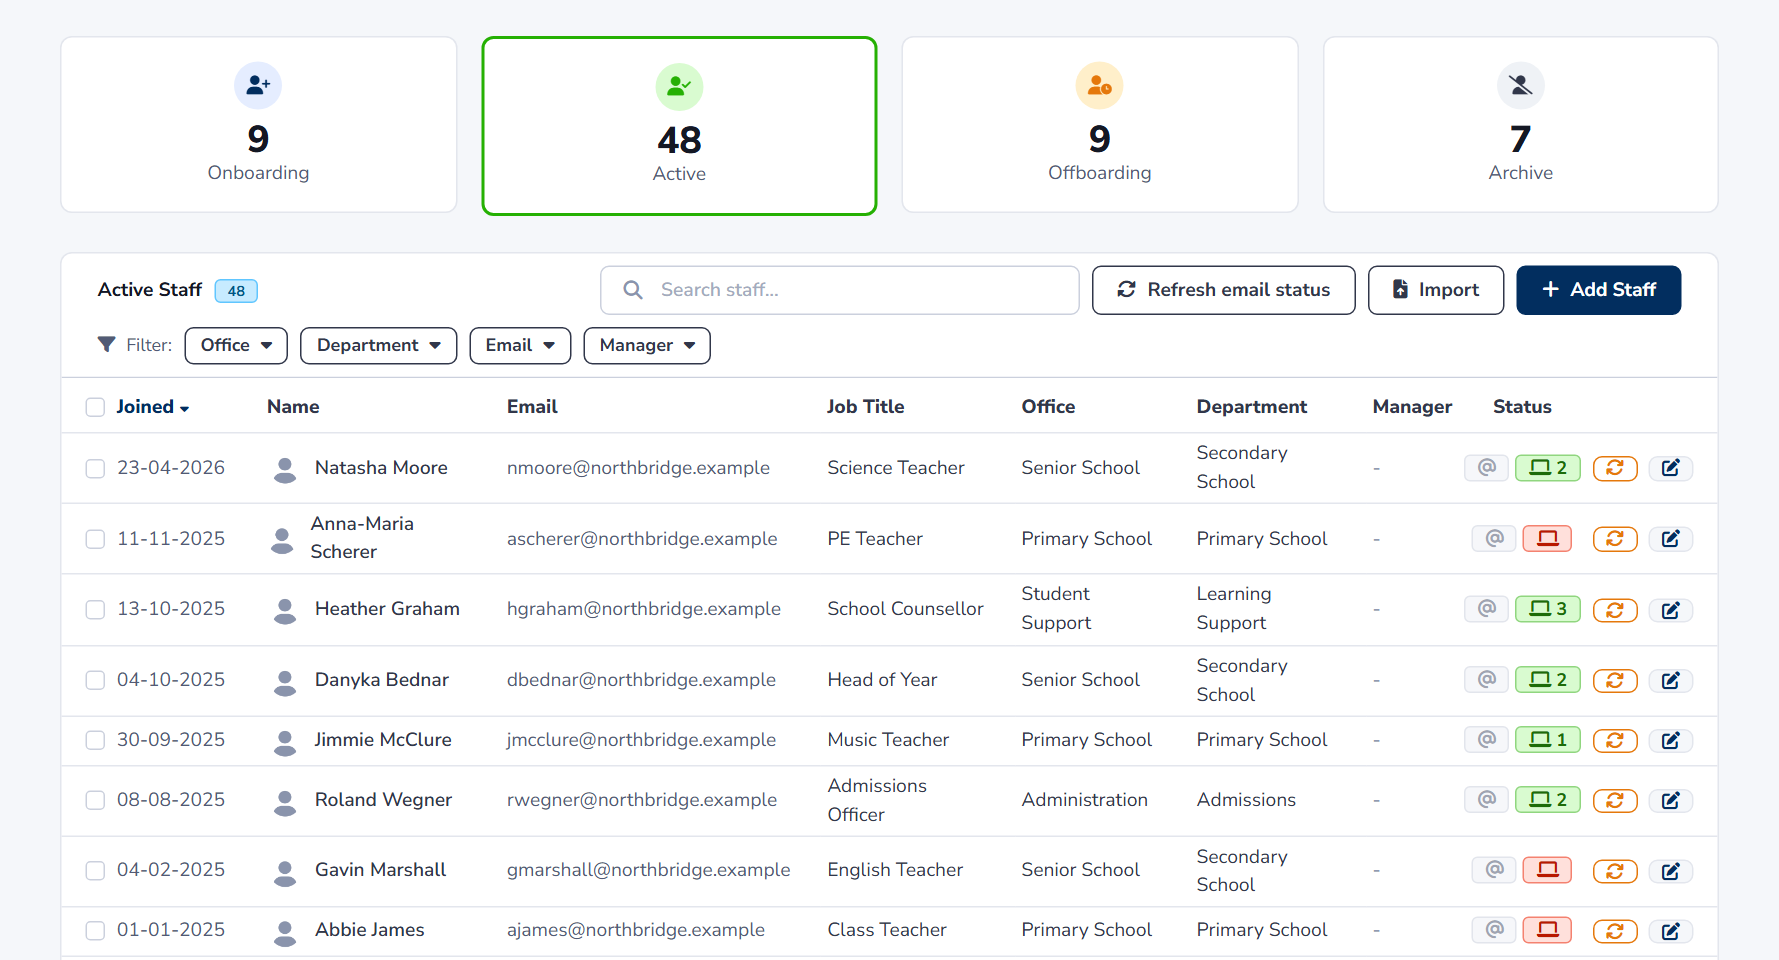Viewport: 1779px width, 960px height.
Task: Open the Archive card
Action: 1520,125
